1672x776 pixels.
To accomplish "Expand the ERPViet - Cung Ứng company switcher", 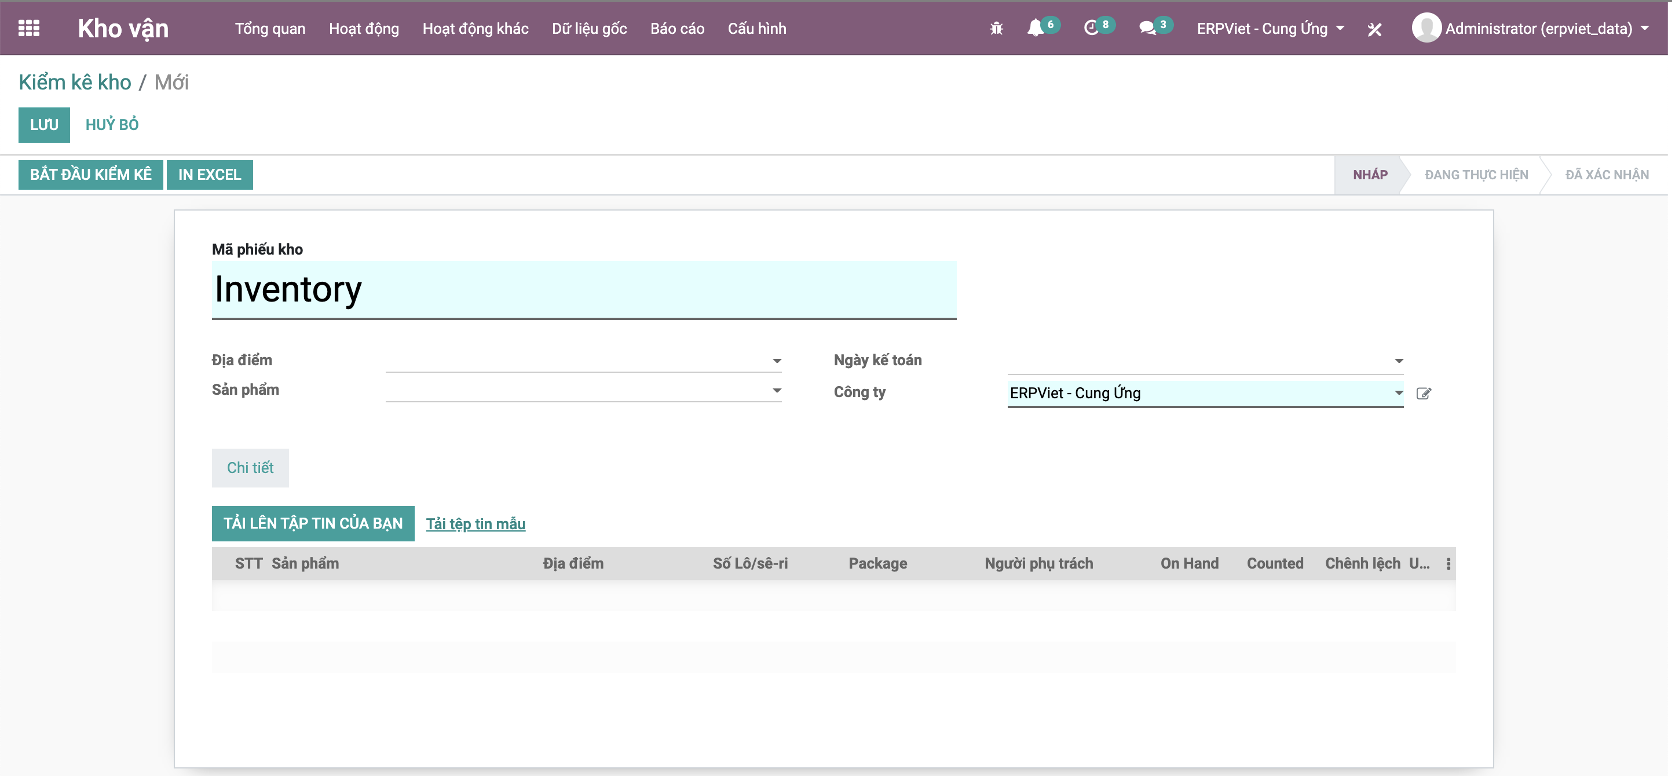I will (1270, 28).
